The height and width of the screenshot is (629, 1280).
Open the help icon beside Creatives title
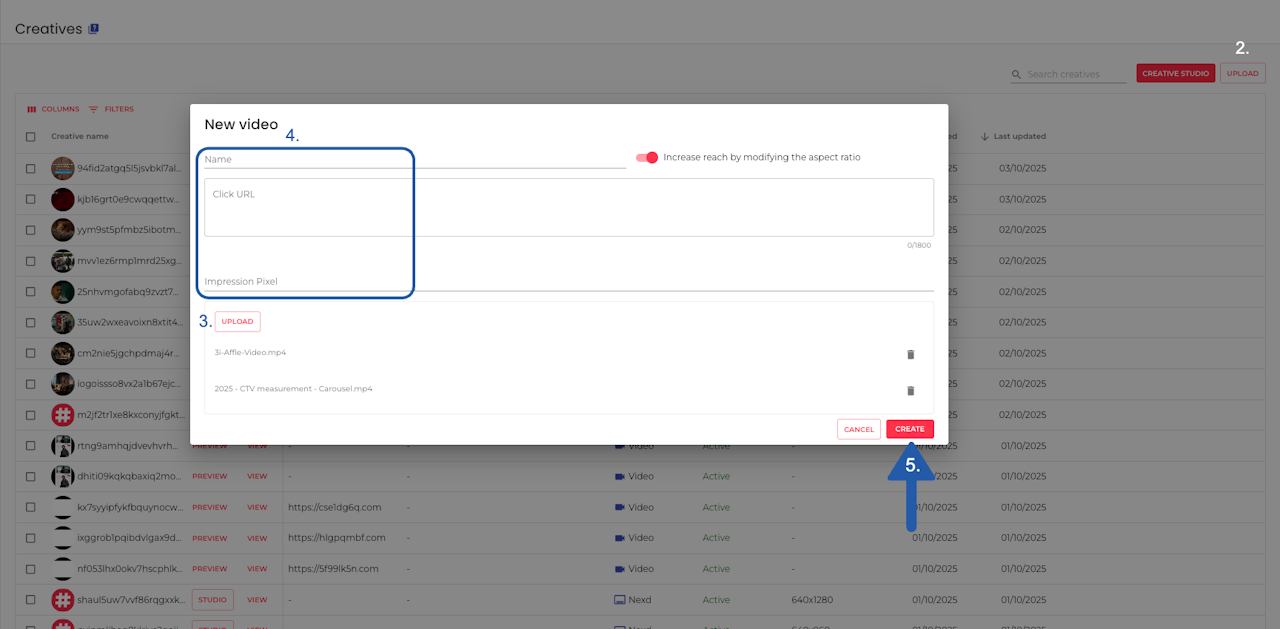[x=93, y=29]
